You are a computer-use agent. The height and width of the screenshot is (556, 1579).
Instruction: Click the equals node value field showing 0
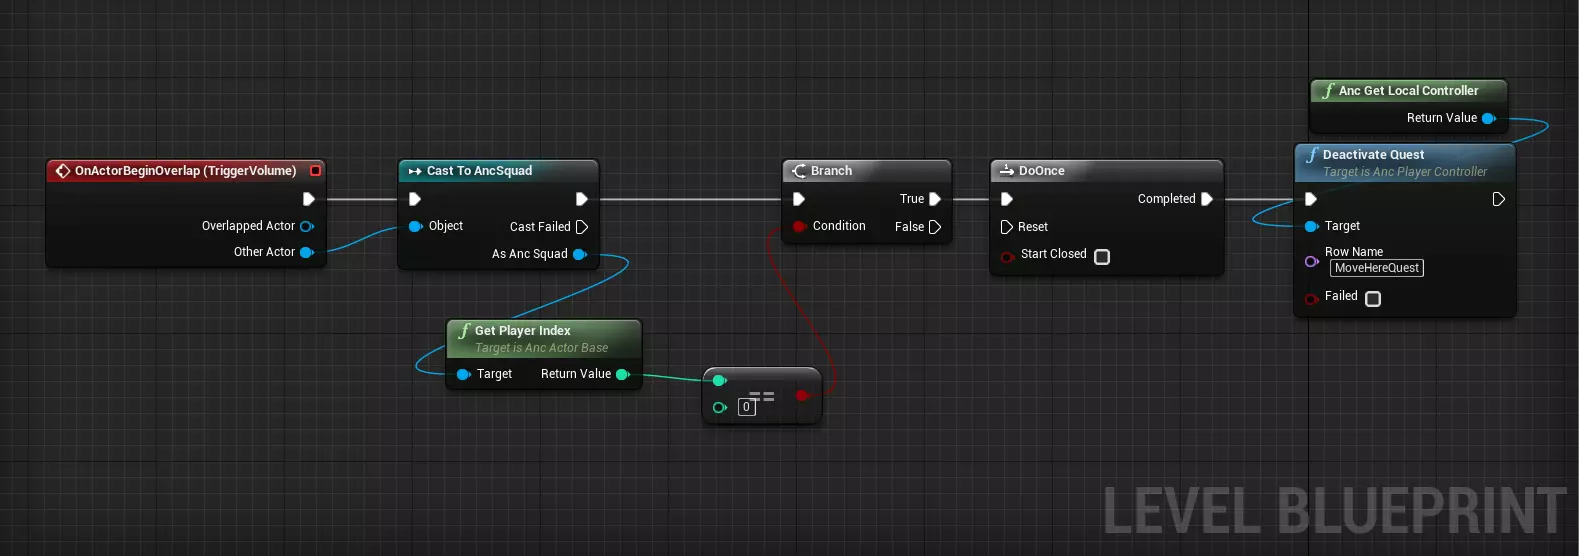pos(746,407)
